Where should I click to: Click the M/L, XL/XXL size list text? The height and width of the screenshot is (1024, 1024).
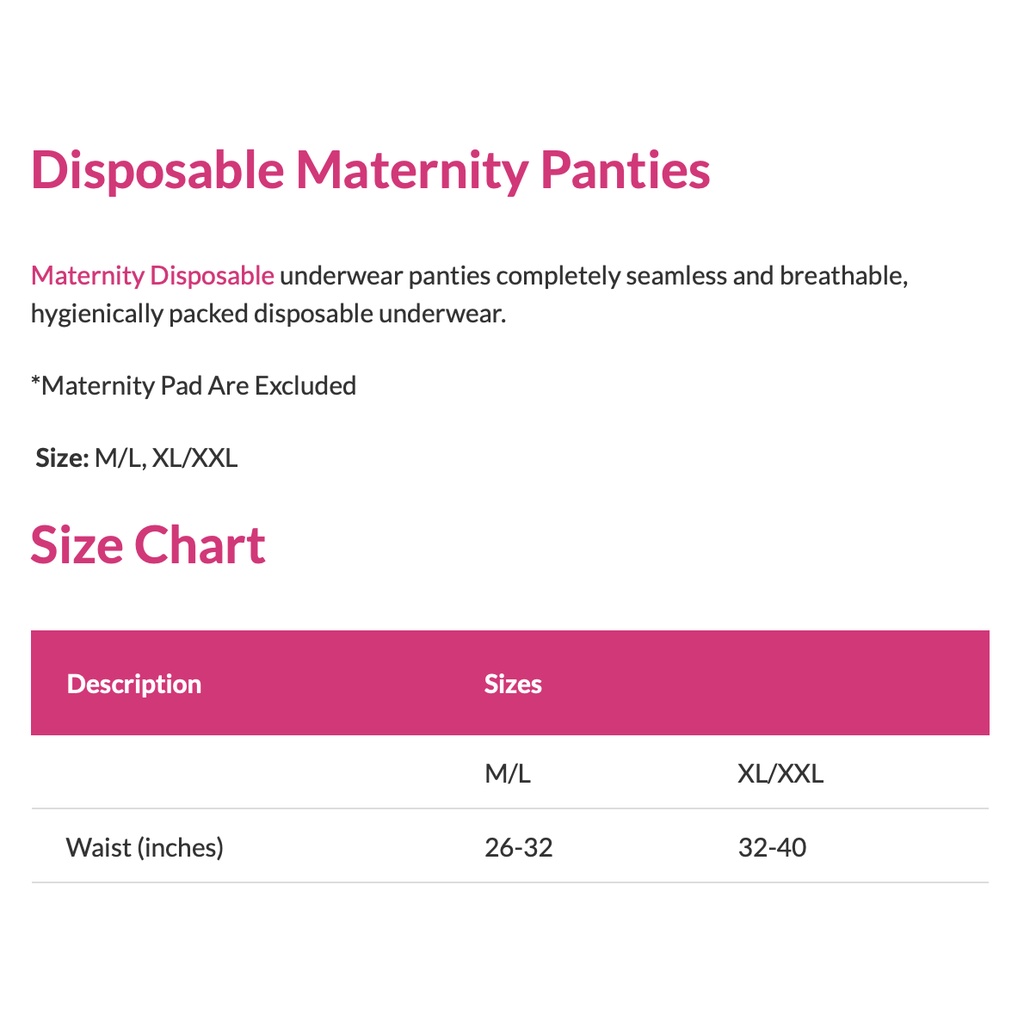[x=166, y=459]
